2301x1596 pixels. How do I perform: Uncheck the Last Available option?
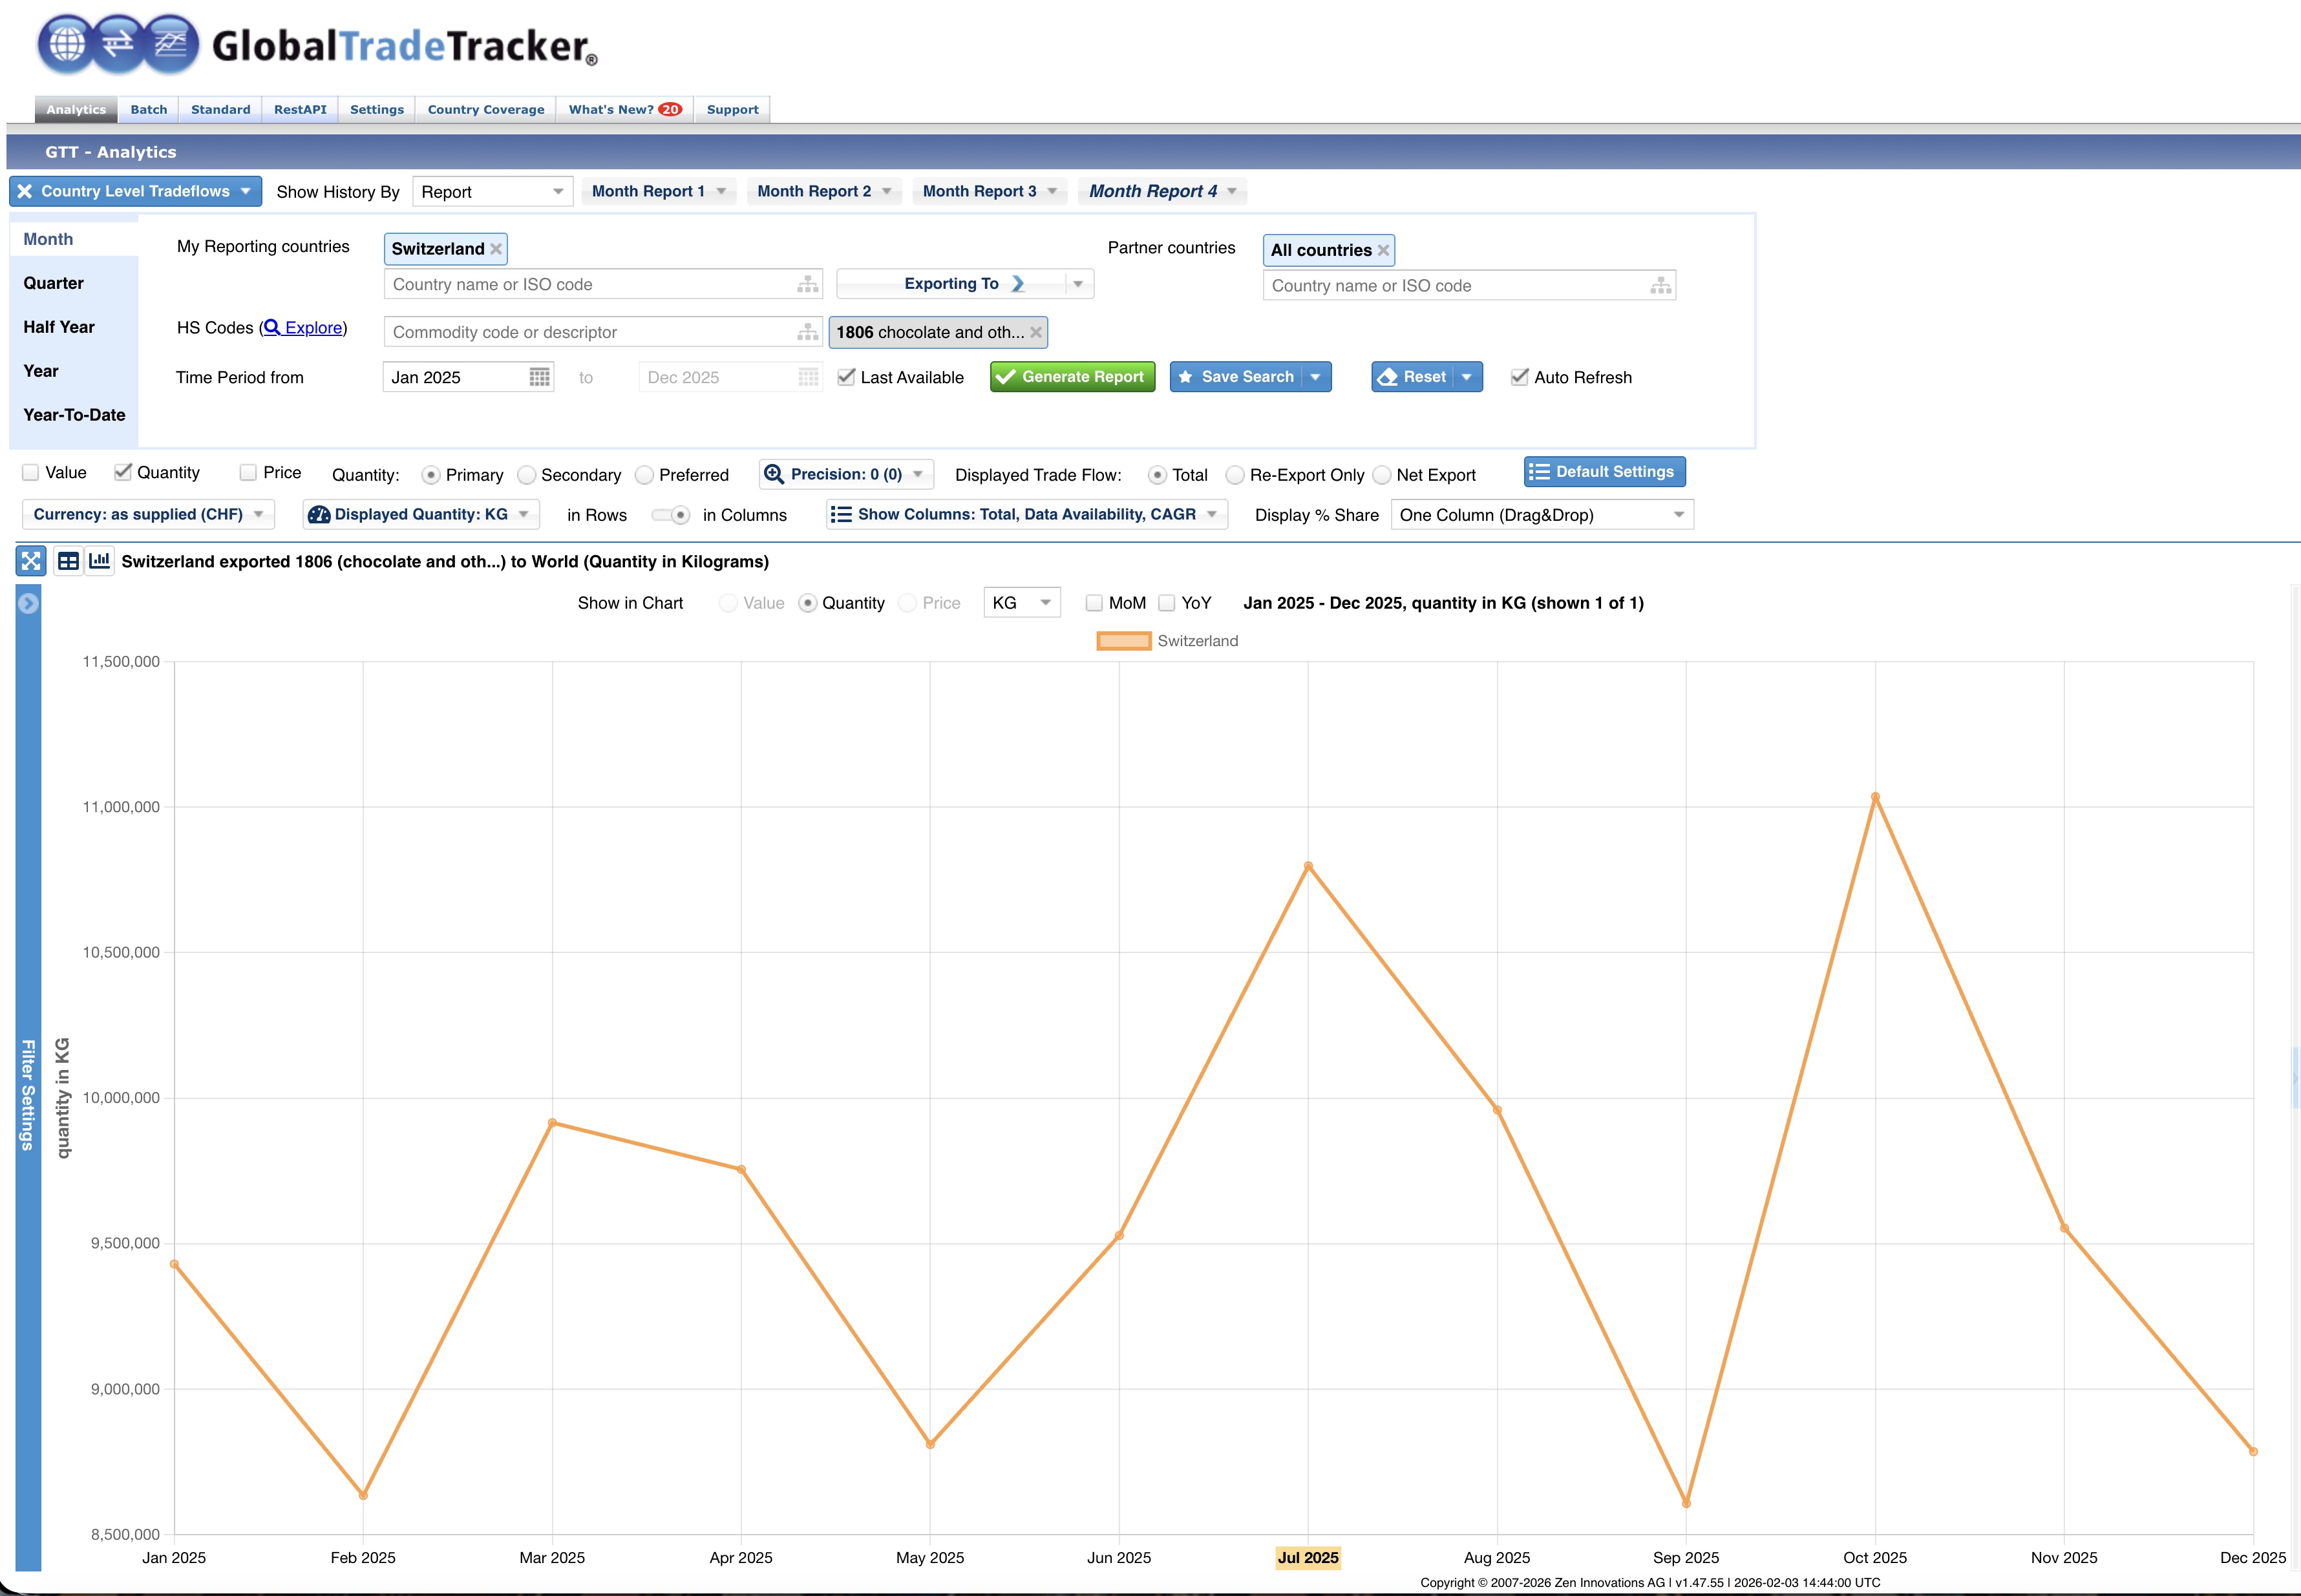[846, 377]
